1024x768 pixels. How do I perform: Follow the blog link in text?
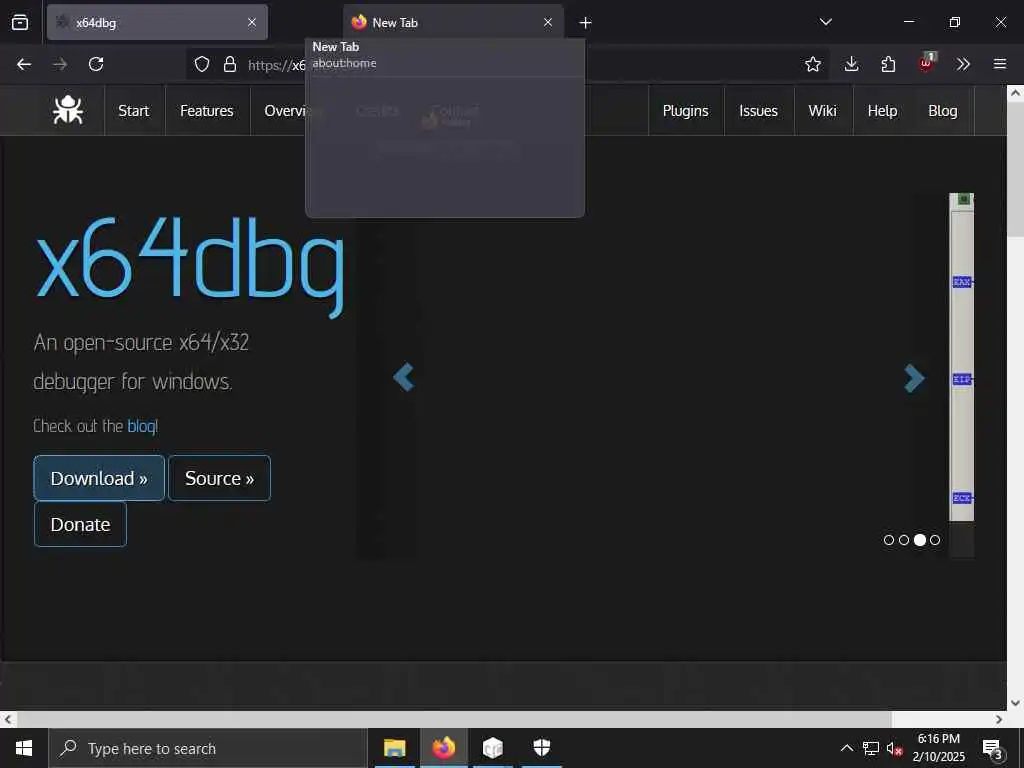pyautogui.click(x=141, y=426)
